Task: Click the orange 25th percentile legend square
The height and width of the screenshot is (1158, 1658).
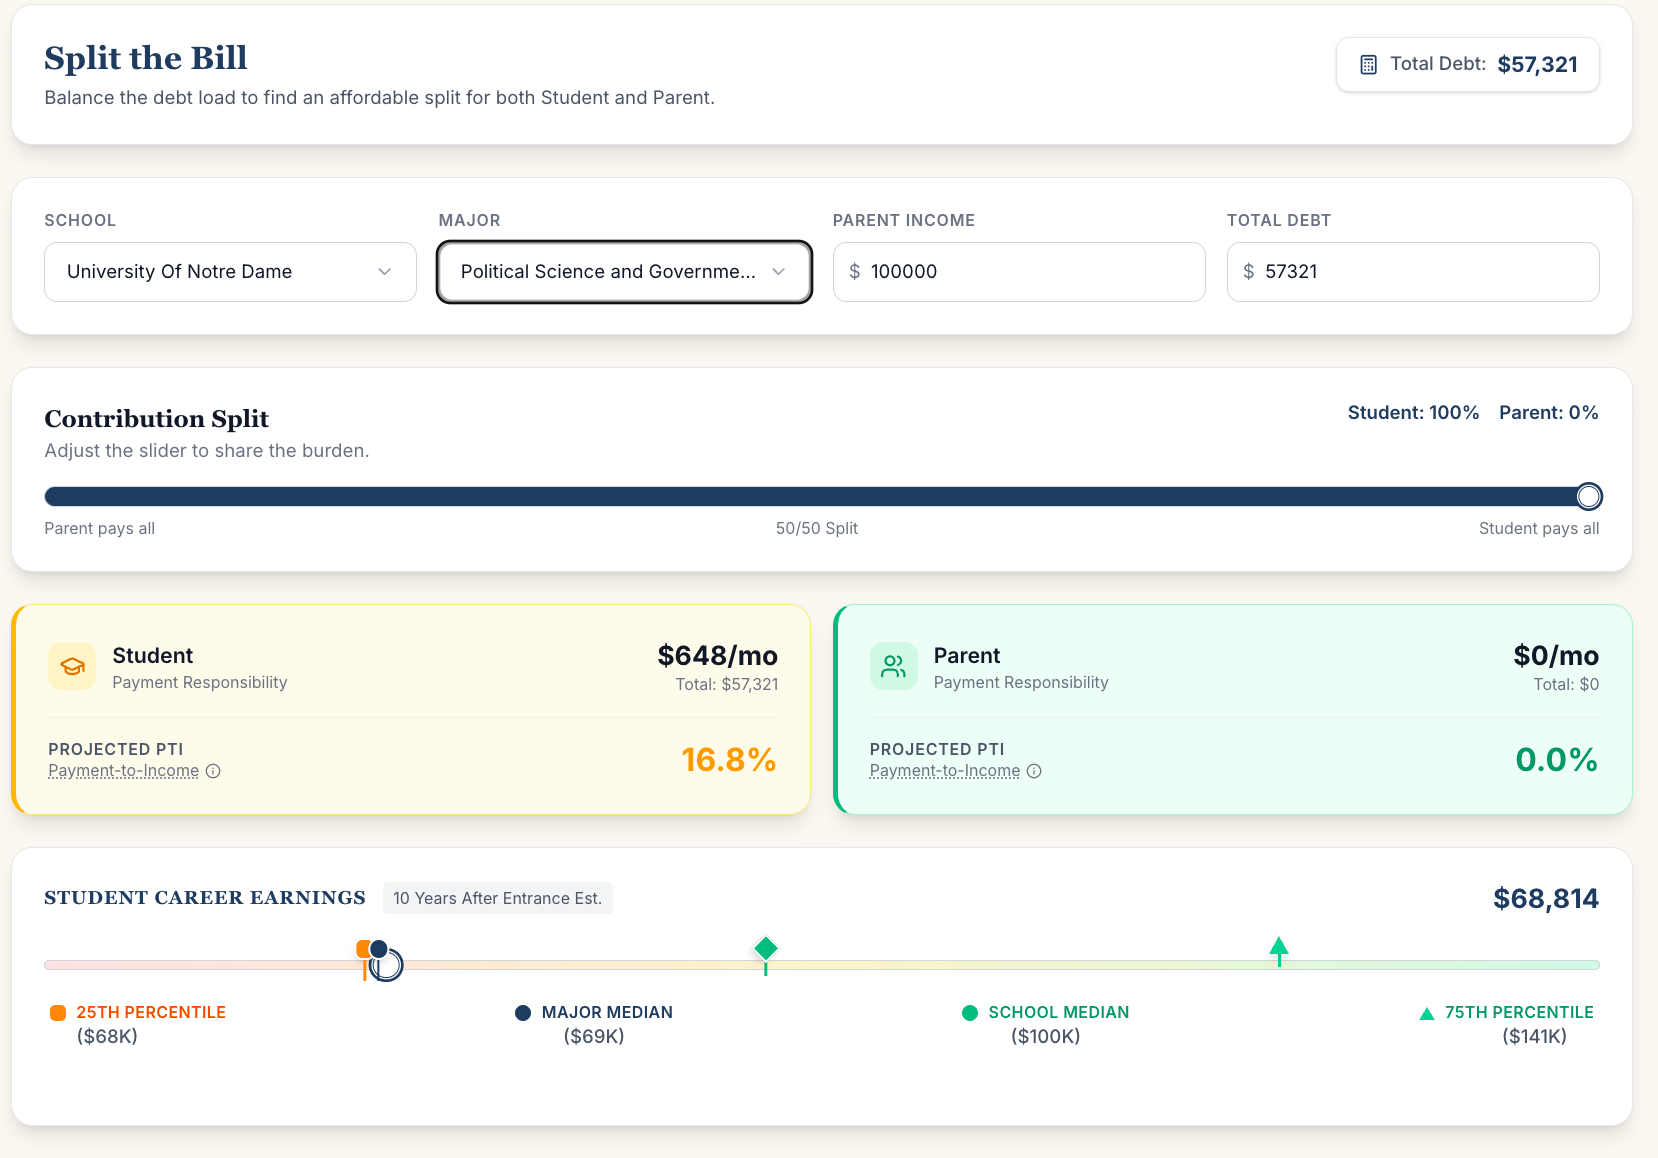Action: click(58, 1013)
